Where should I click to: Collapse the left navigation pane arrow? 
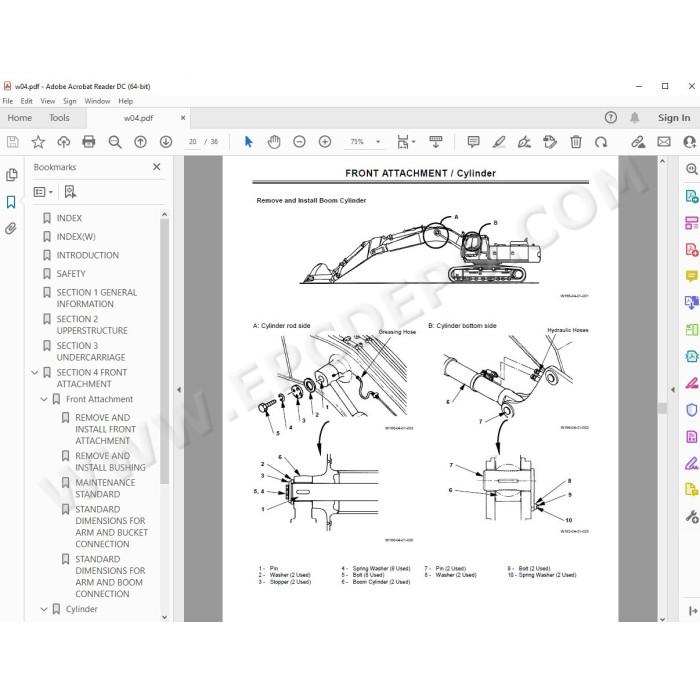tap(179, 389)
